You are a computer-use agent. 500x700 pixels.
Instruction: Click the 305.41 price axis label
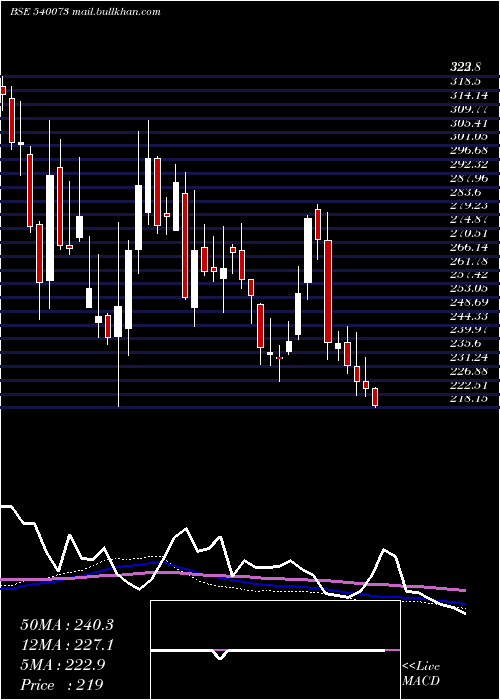click(469, 123)
